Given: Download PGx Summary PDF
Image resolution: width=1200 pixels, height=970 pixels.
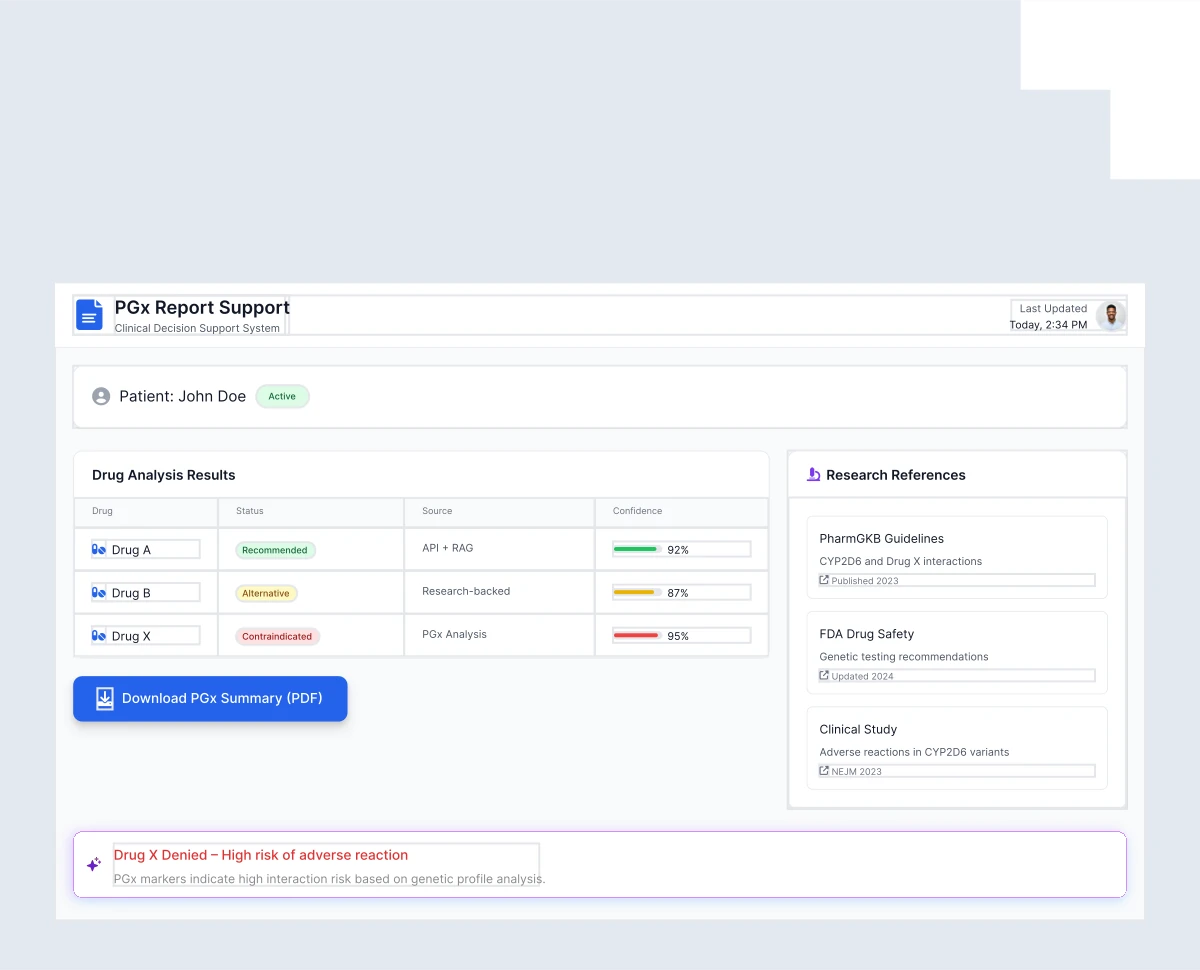Looking at the screenshot, I should [x=210, y=698].
